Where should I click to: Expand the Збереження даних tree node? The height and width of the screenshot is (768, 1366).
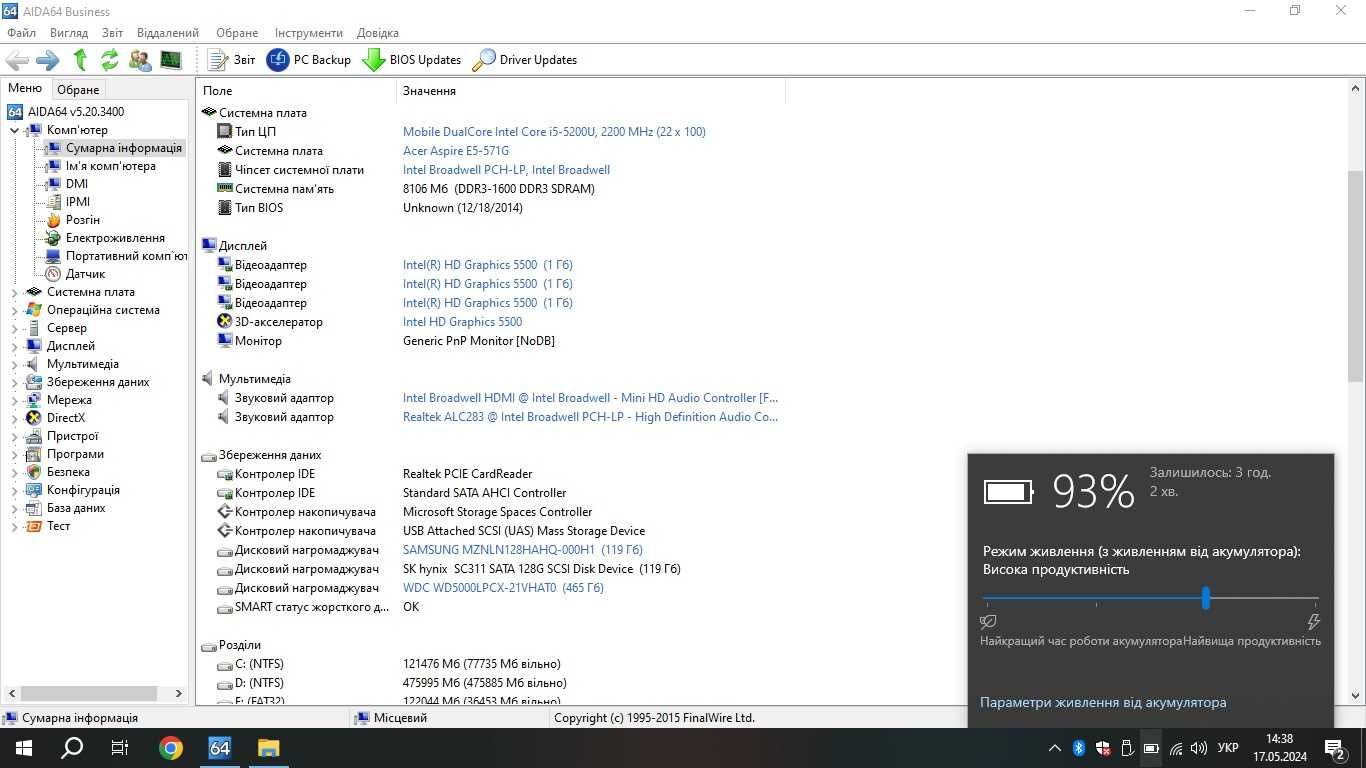point(14,382)
